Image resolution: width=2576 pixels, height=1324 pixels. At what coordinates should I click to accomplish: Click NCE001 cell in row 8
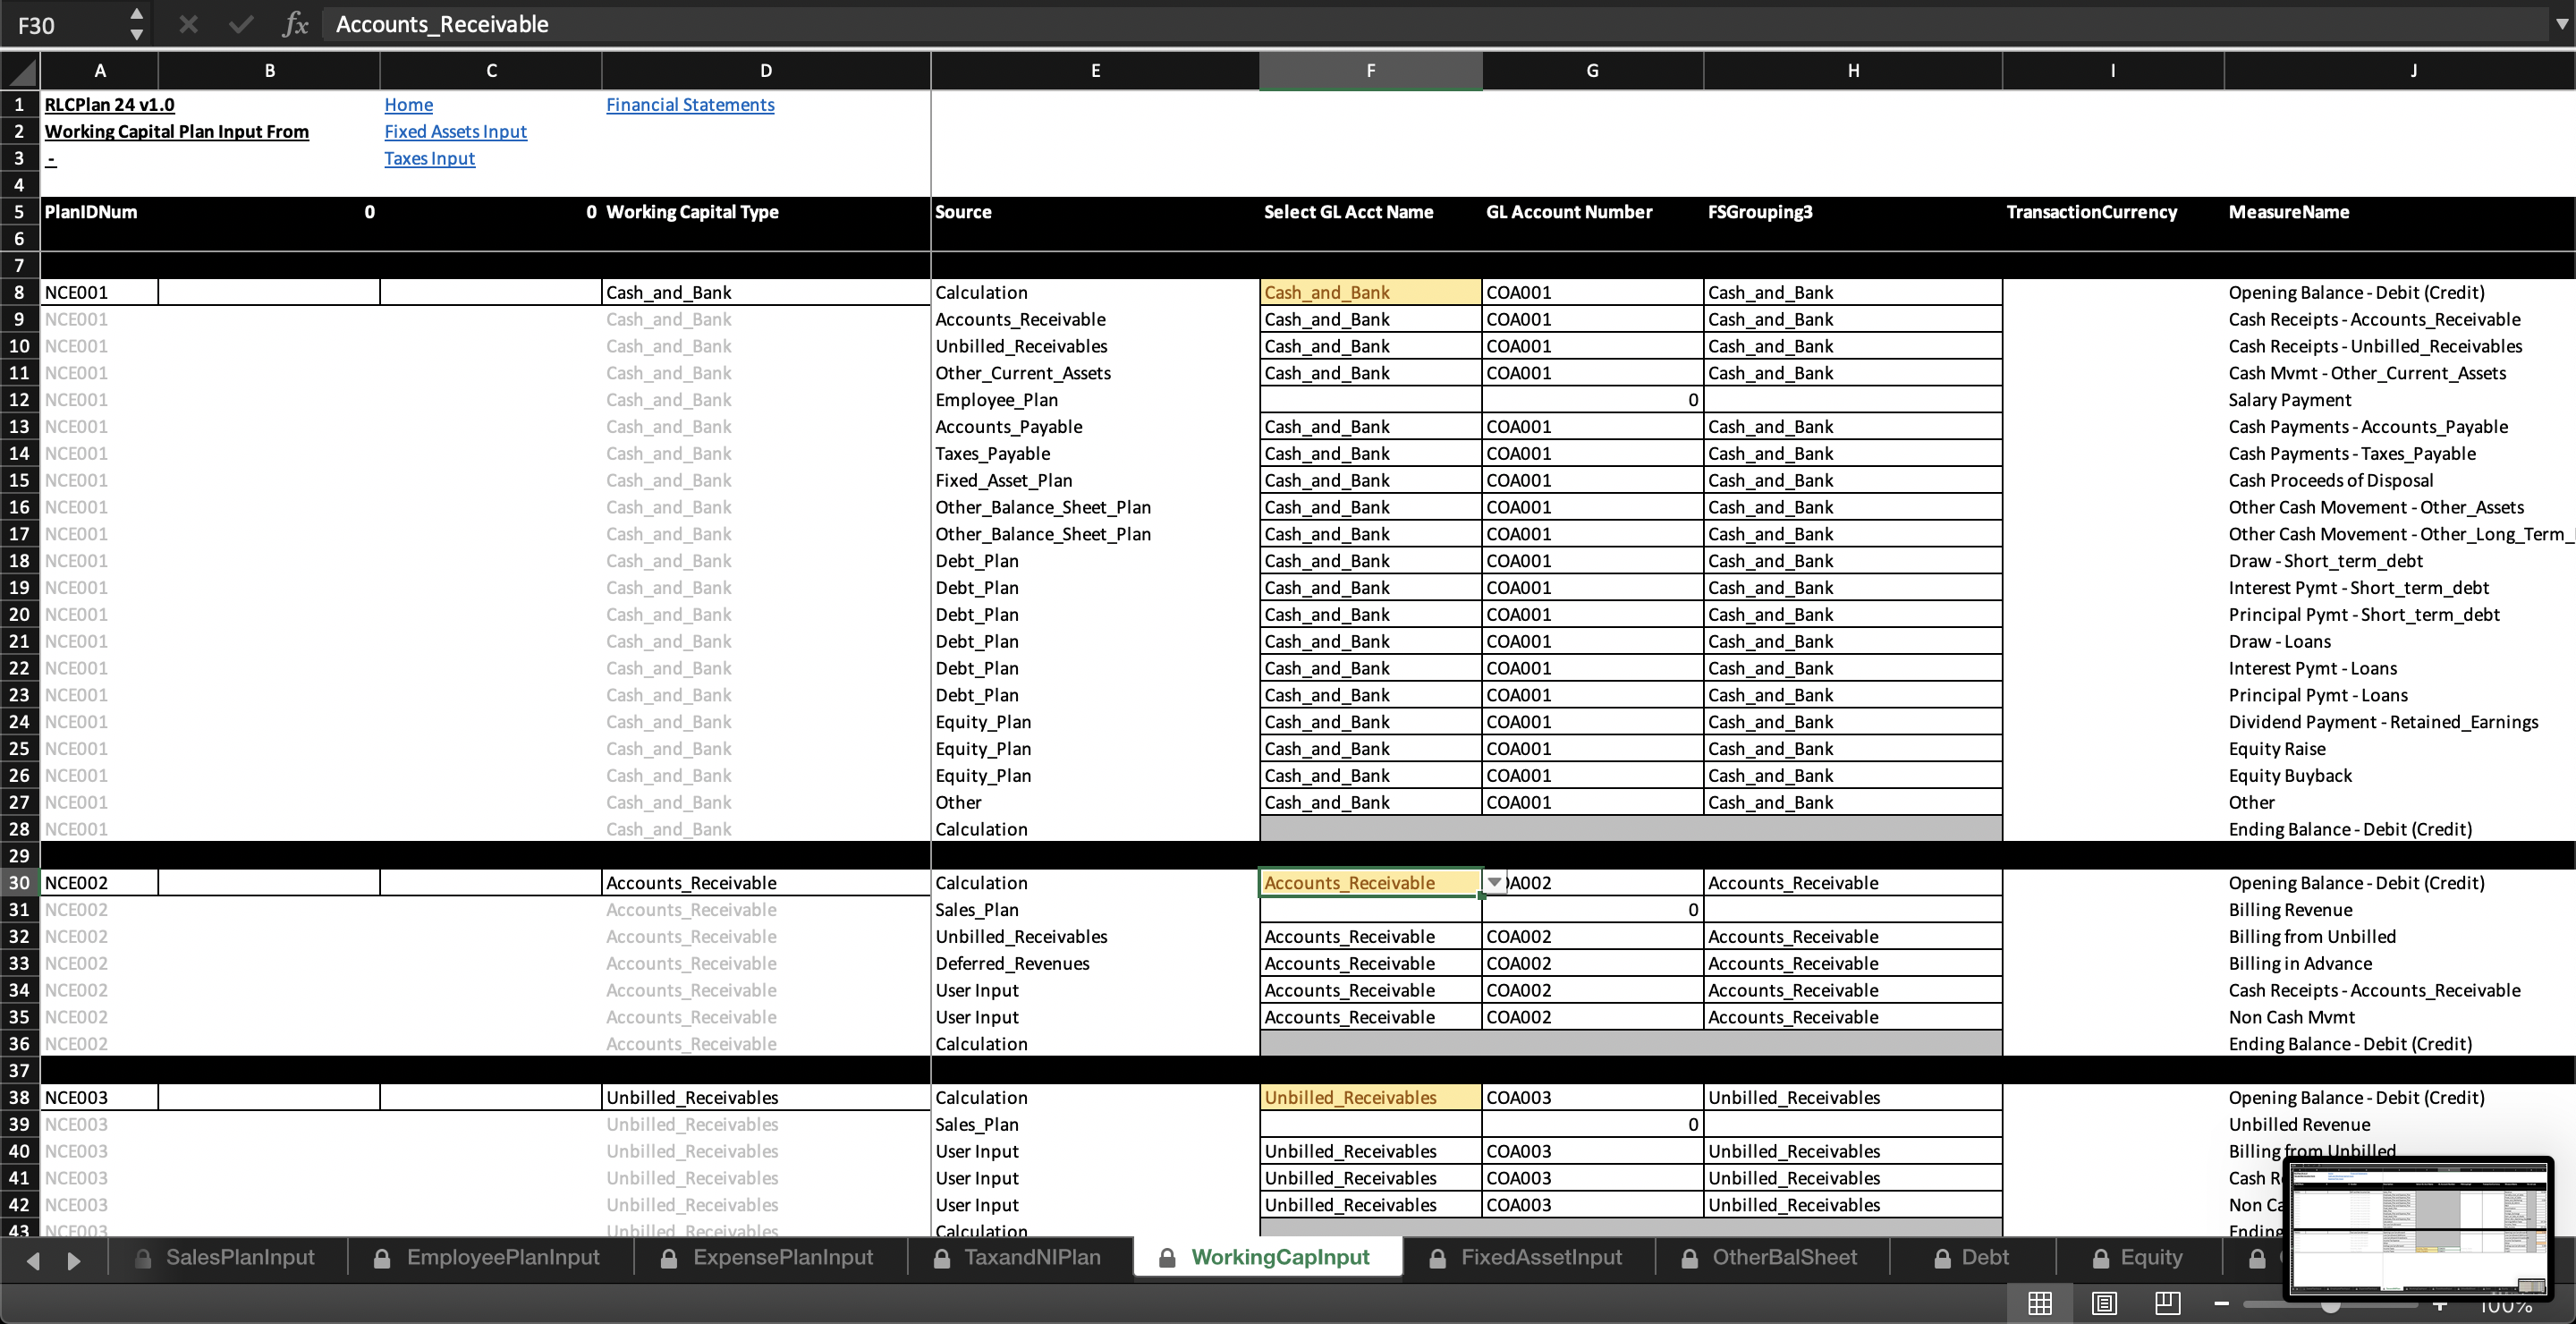tap(99, 292)
